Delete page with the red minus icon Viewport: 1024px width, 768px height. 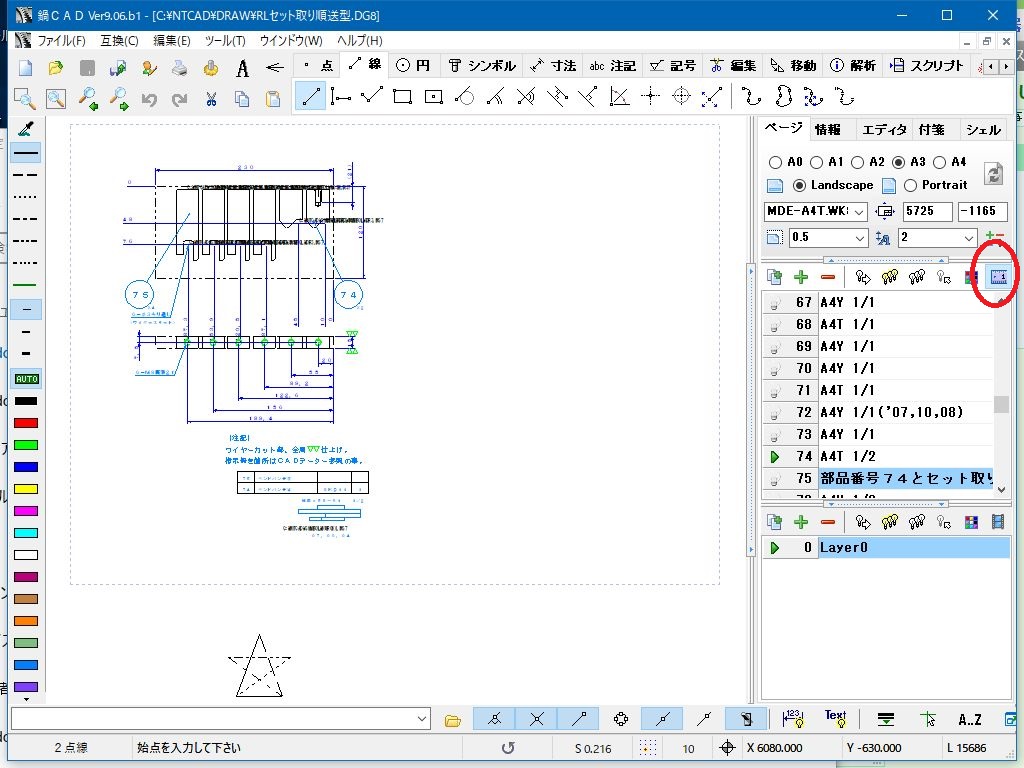828,278
